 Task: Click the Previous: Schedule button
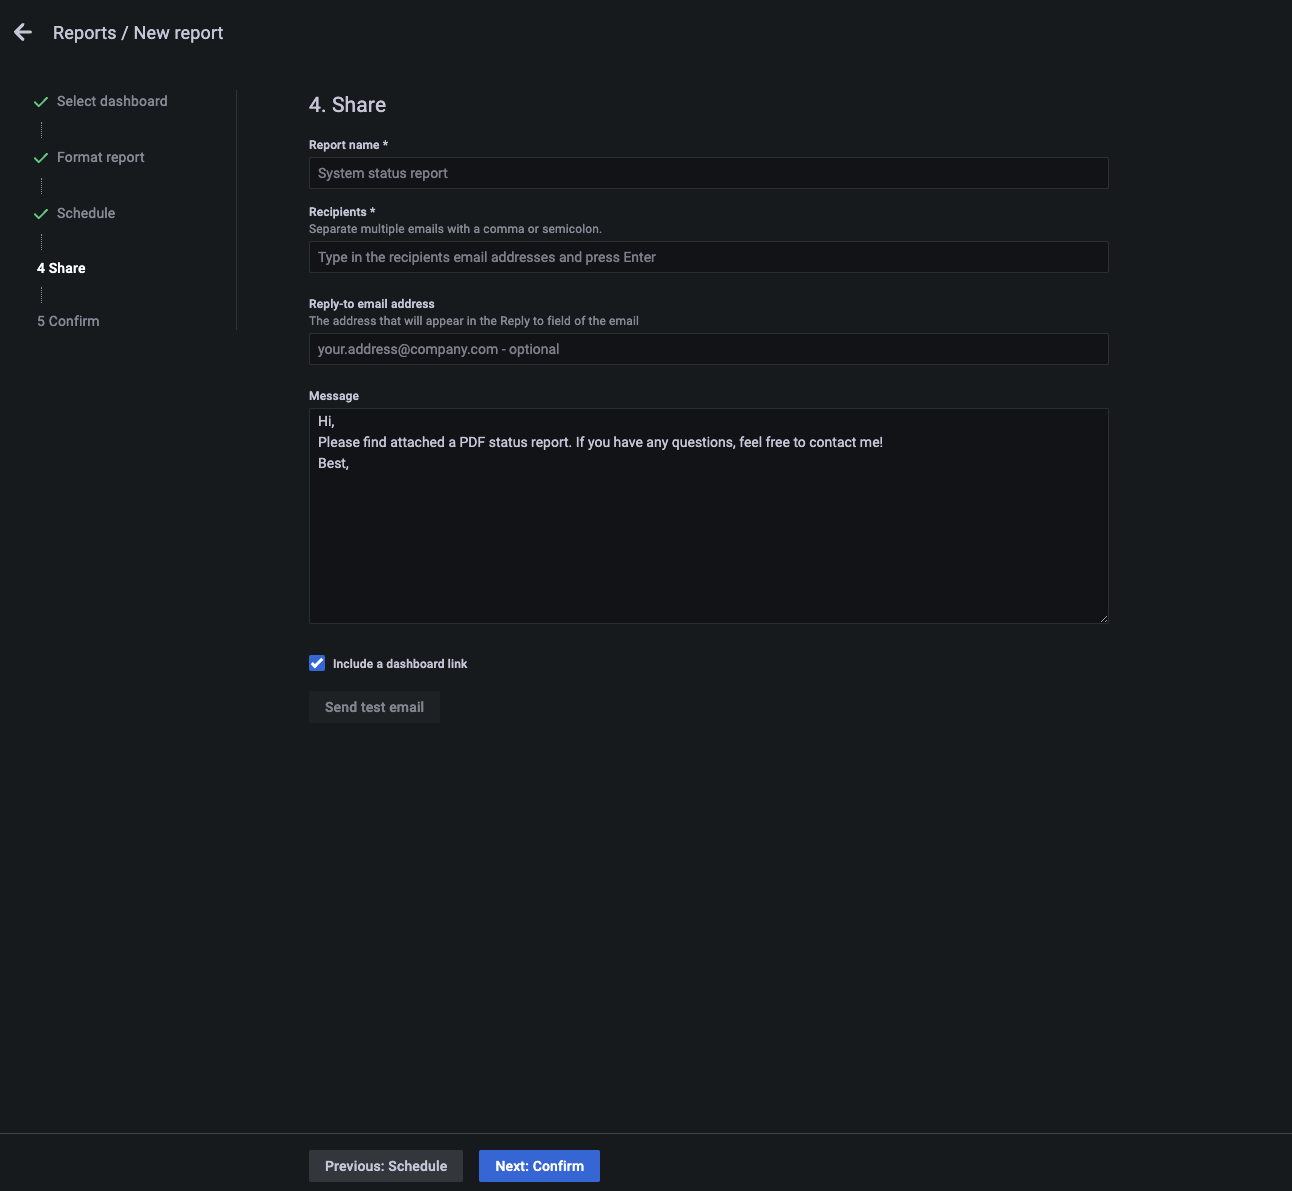point(386,1167)
